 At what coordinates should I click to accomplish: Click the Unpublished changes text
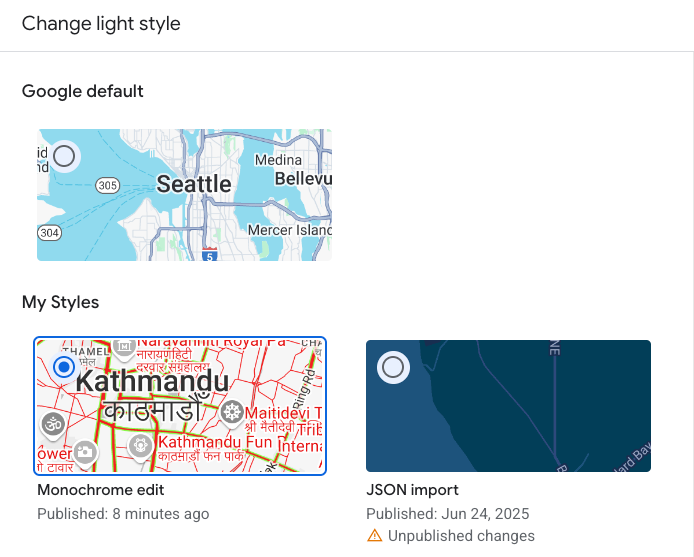pos(461,536)
